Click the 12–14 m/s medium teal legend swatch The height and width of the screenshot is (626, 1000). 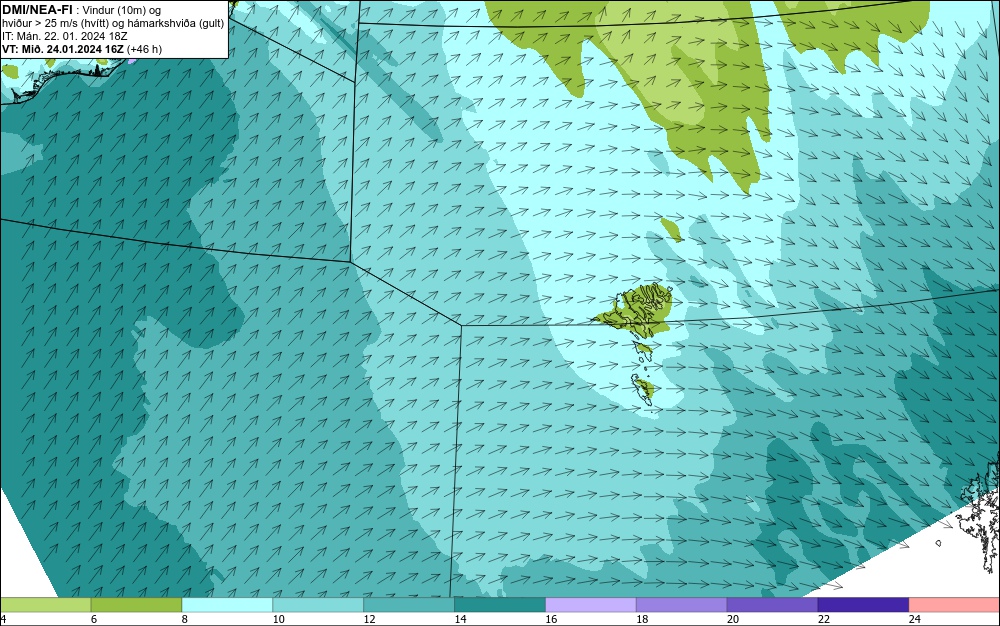[409, 605]
